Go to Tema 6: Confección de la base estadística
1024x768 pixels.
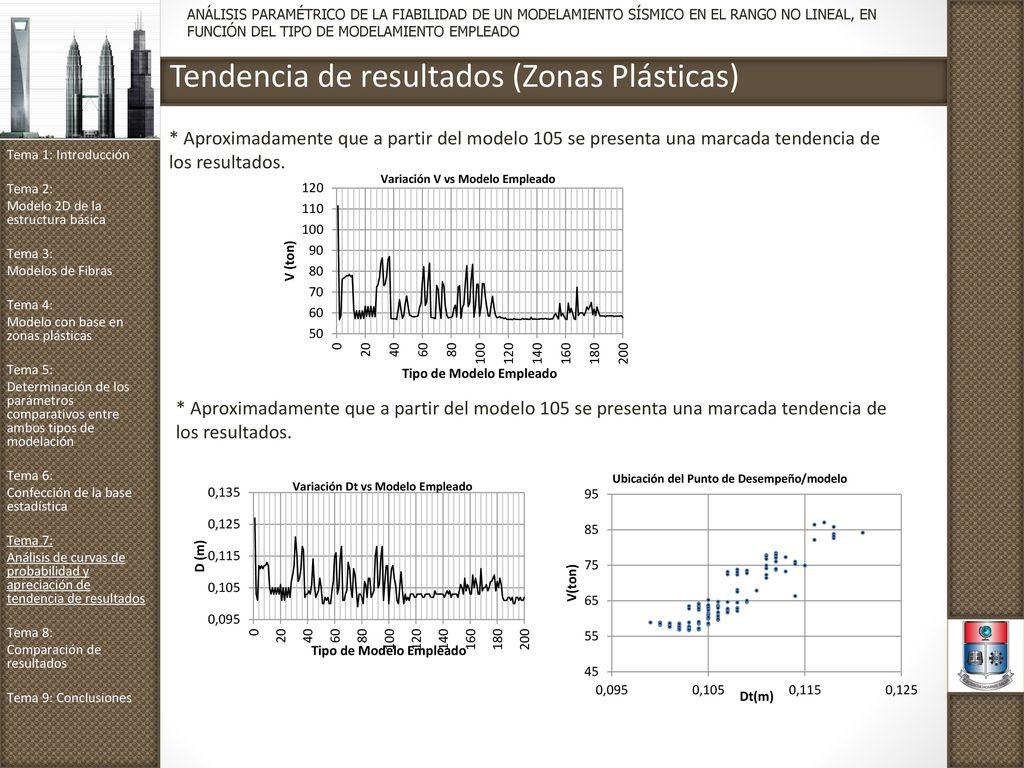point(69,491)
